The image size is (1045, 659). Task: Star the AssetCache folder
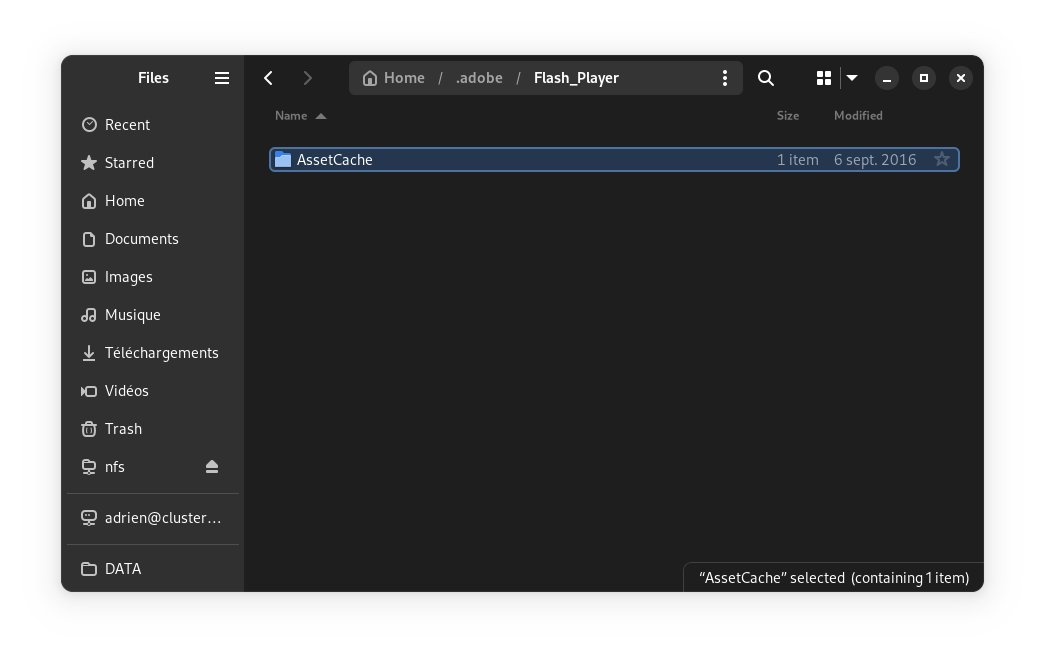pos(942,159)
